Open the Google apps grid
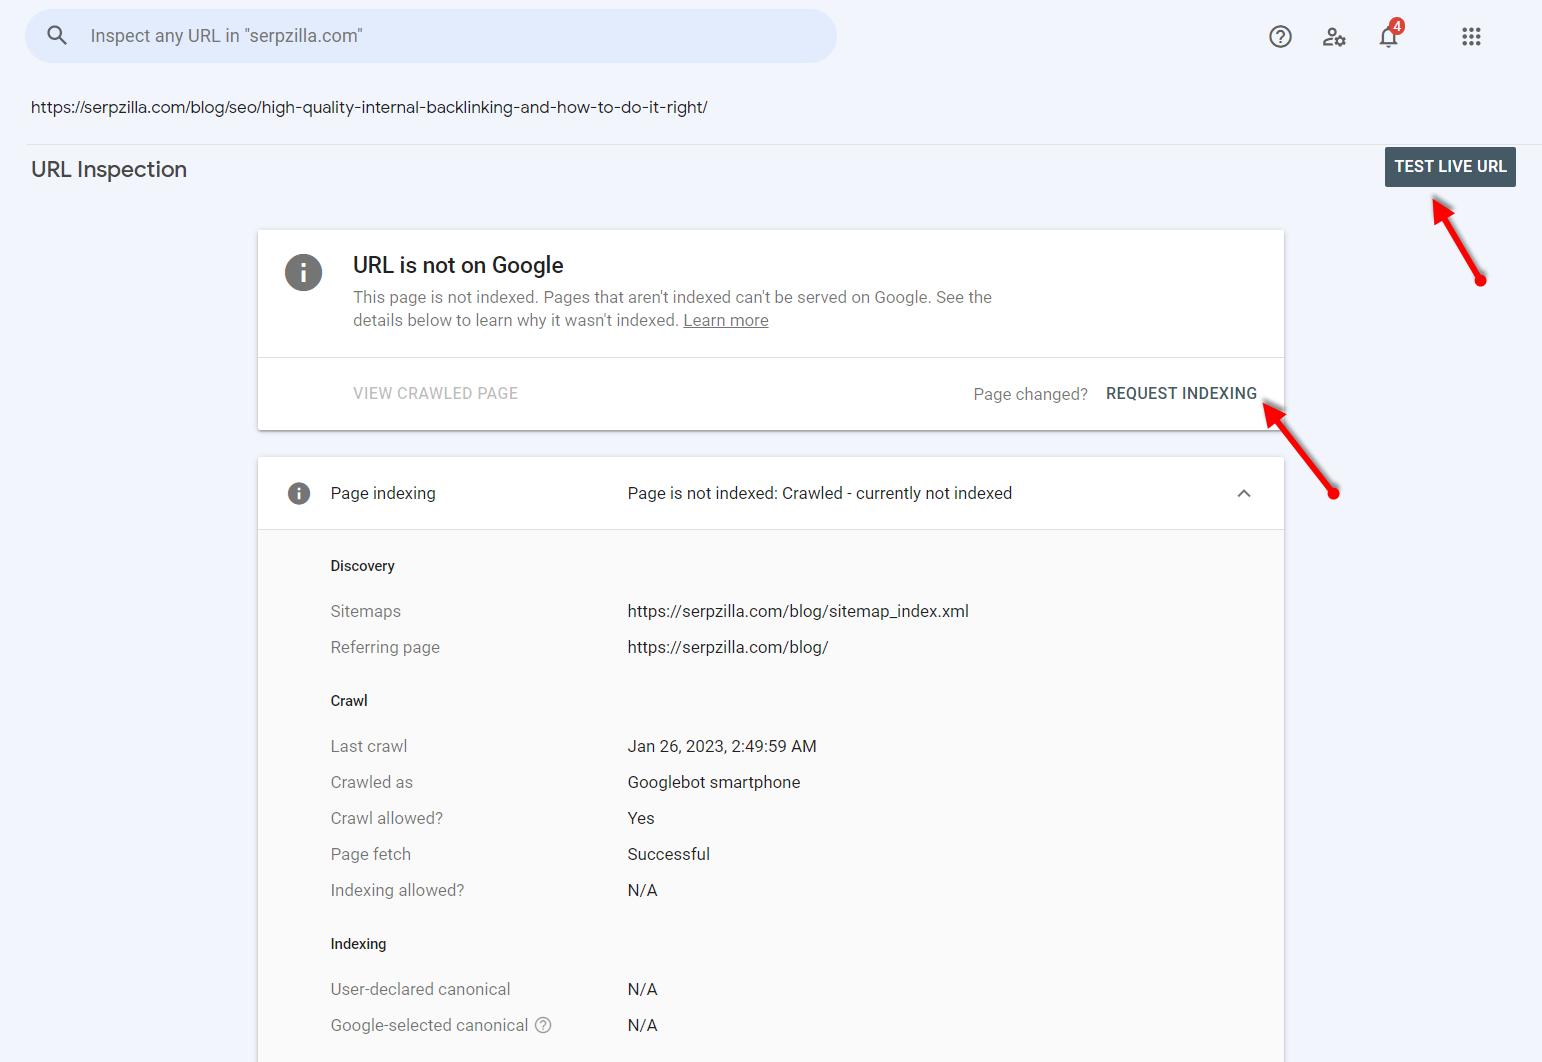 pos(1471,37)
